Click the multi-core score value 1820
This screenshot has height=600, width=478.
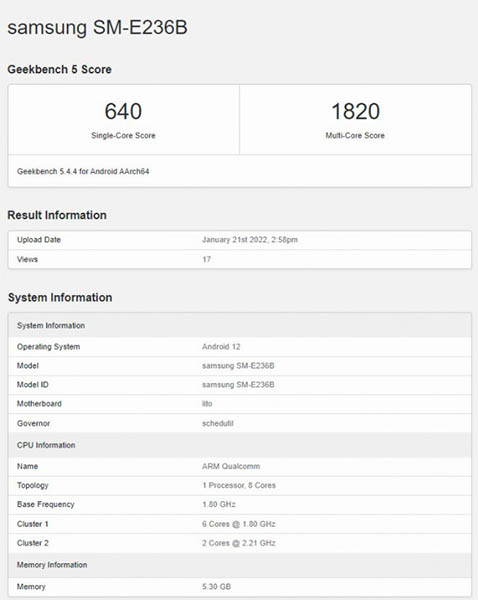point(356,111)
